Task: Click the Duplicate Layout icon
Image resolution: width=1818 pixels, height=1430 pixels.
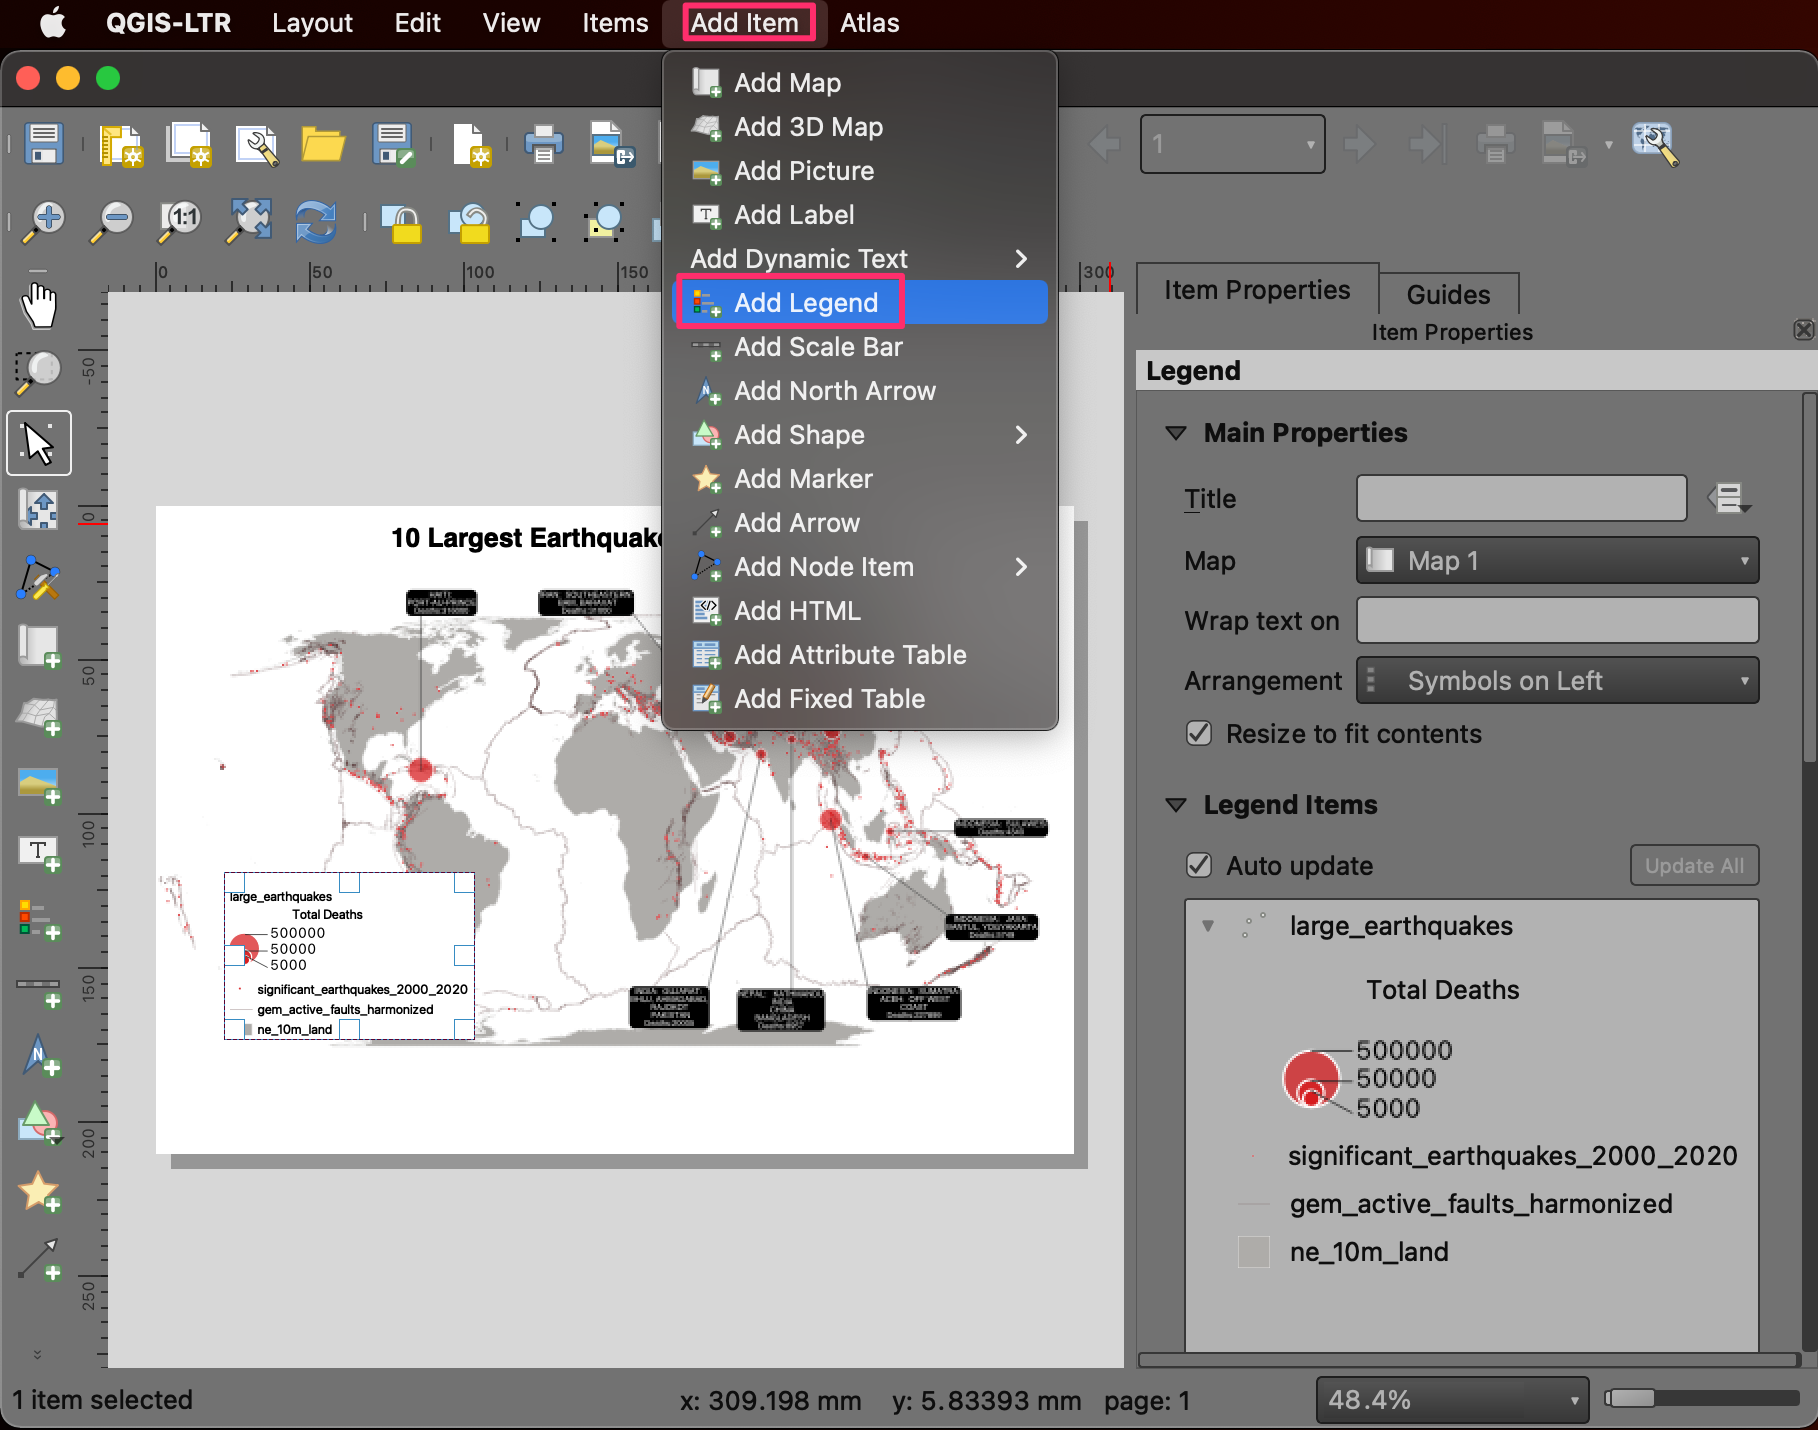Action: (x=189, y=144)
